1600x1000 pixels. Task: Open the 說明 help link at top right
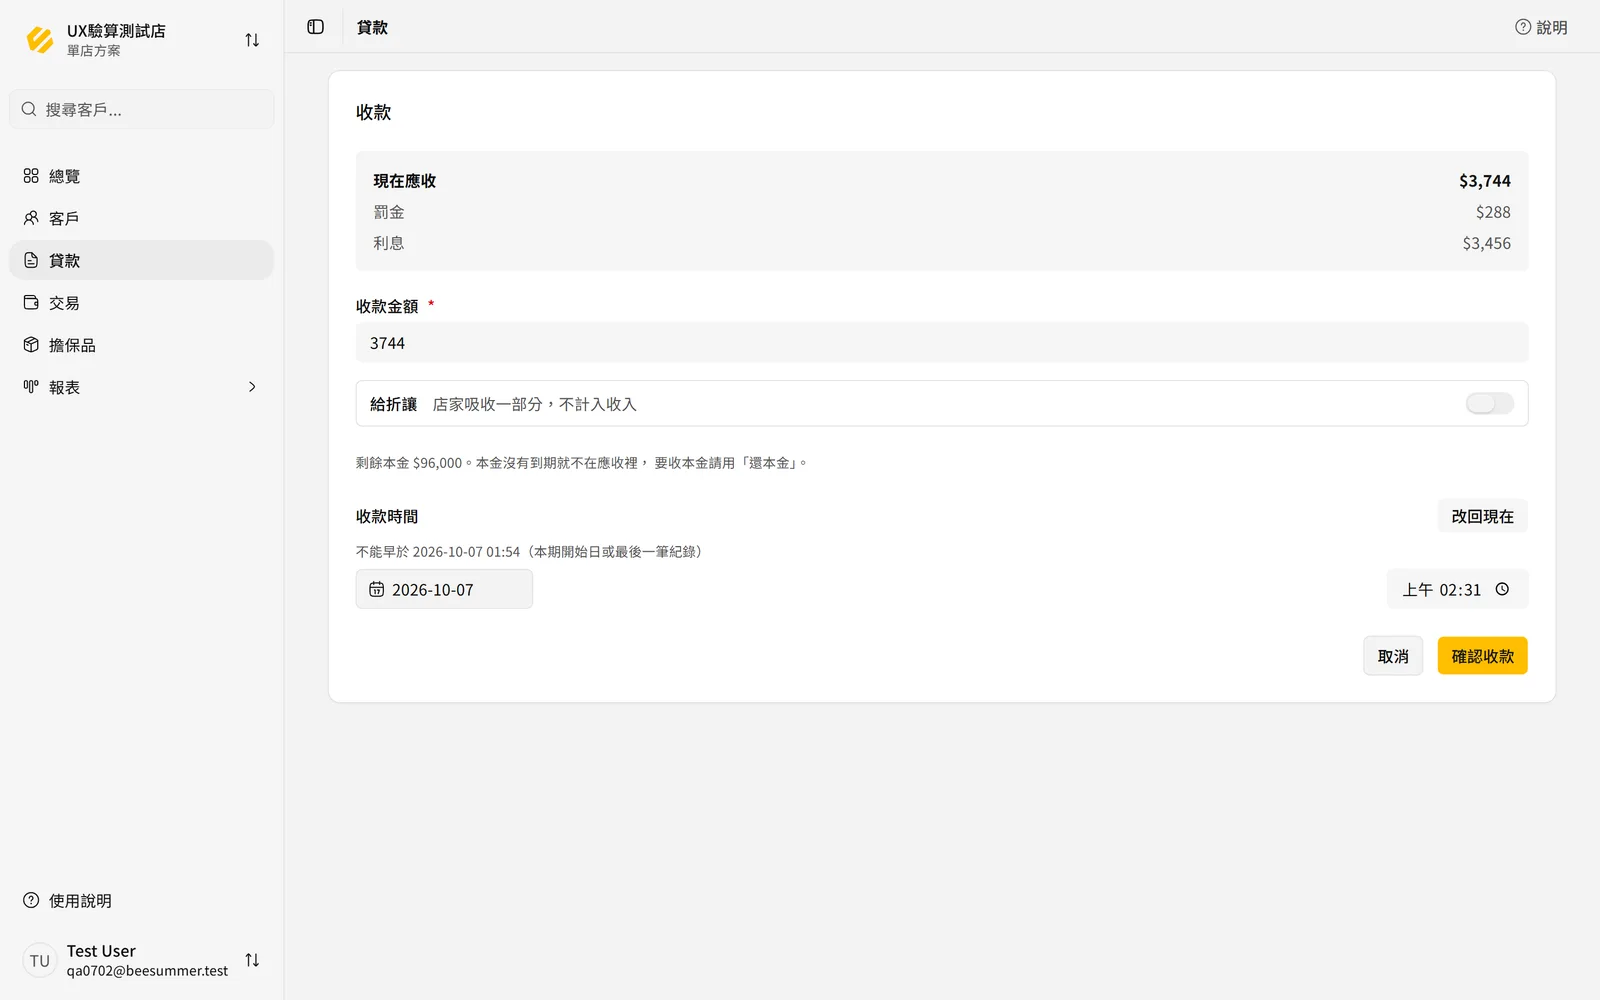1541,27
